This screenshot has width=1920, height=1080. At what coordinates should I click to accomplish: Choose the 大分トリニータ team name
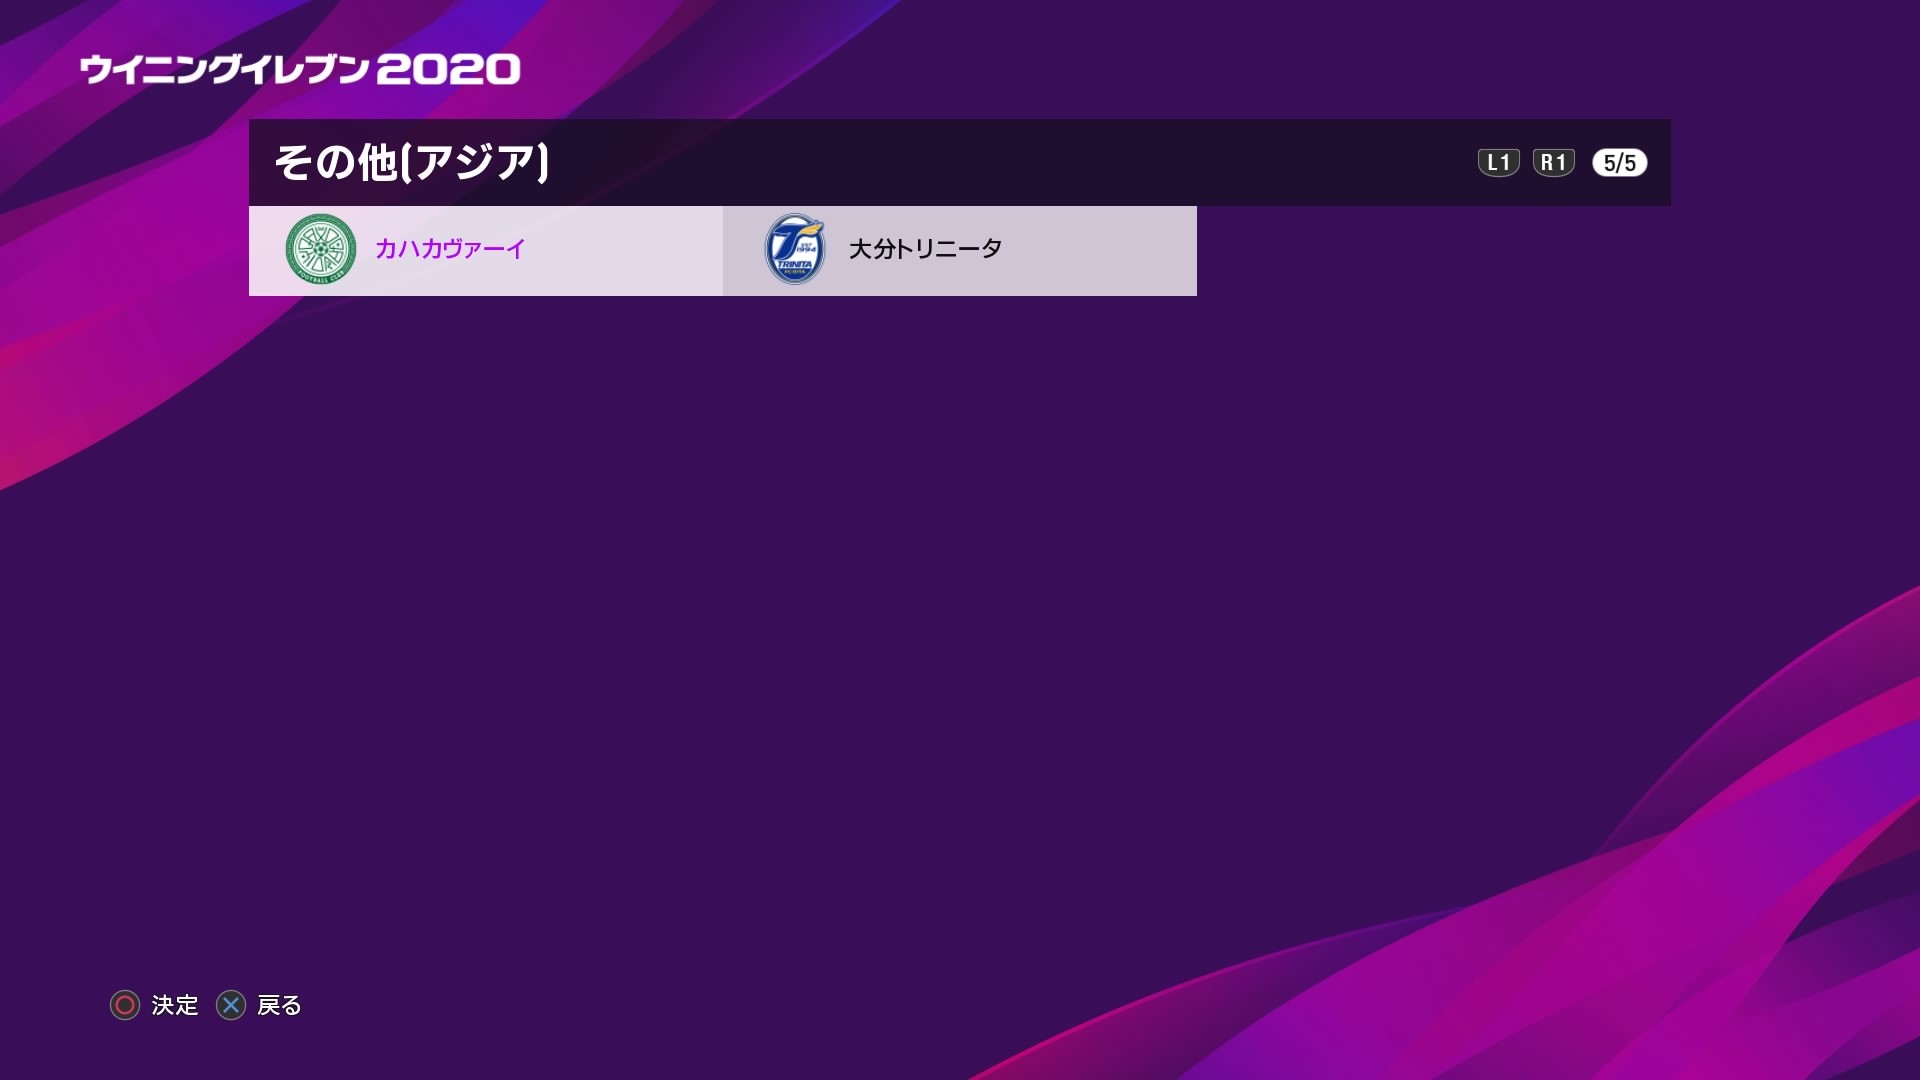[925, 249]
